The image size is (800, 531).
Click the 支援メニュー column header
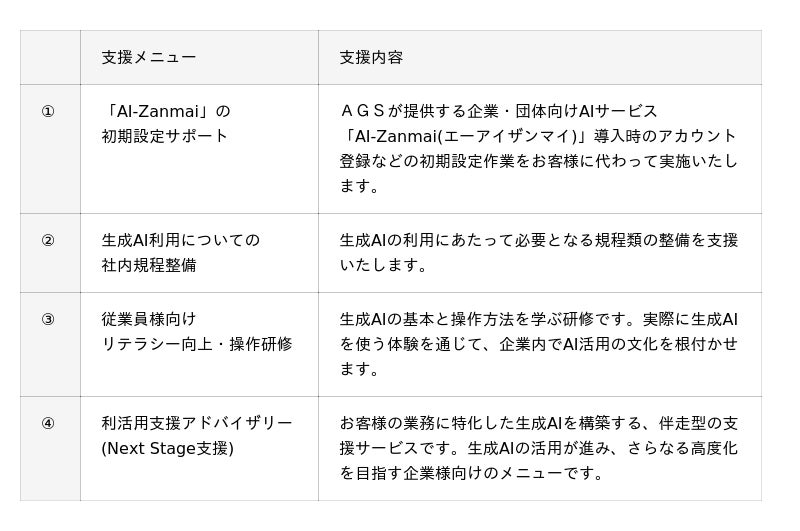[149, 57]
